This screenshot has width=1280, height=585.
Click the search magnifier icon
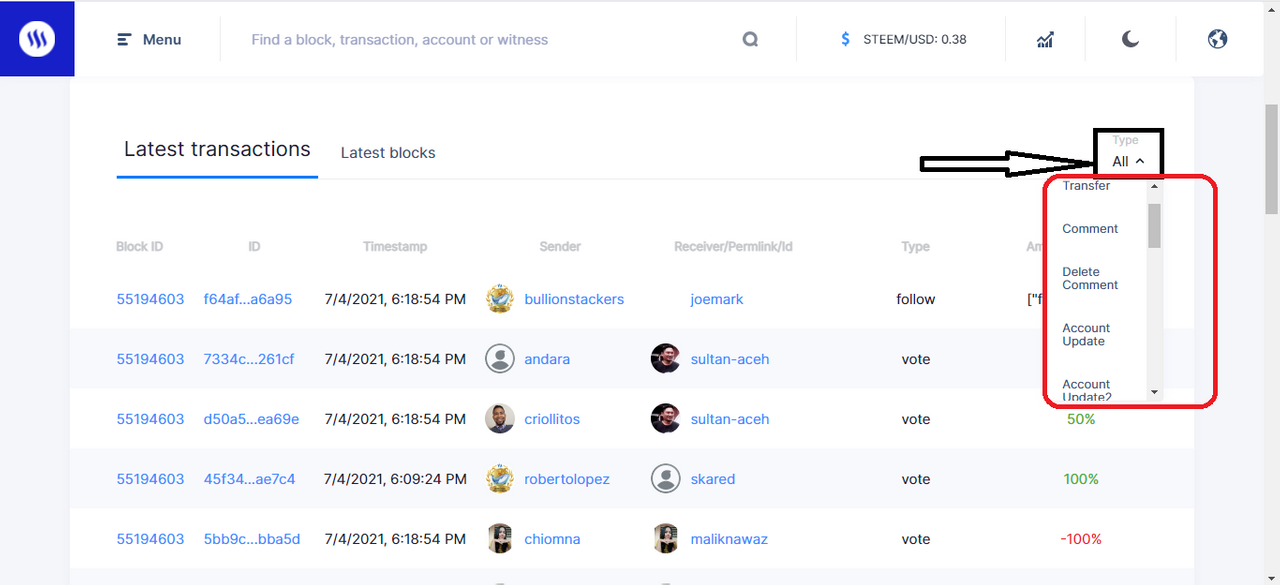(x=751, y=40)
